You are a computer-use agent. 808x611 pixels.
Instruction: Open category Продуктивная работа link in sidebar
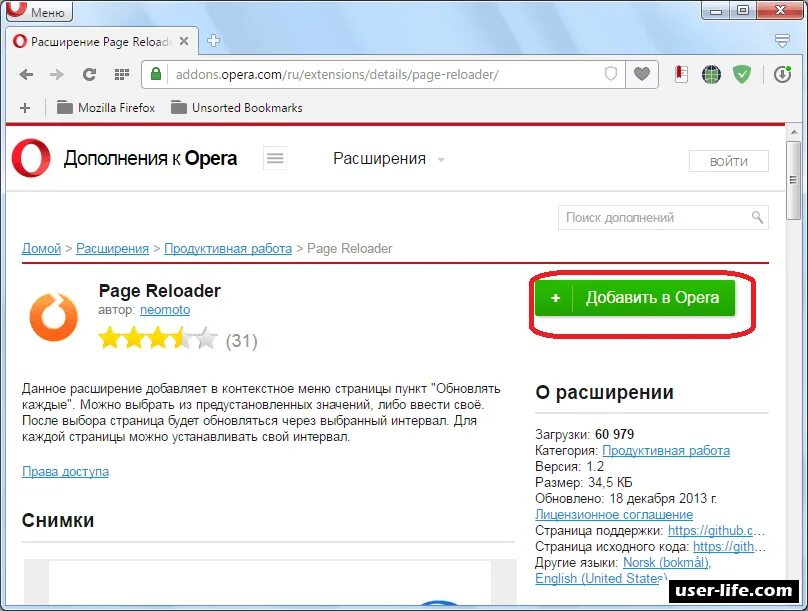pyautogui.click(x=666, y=451)
